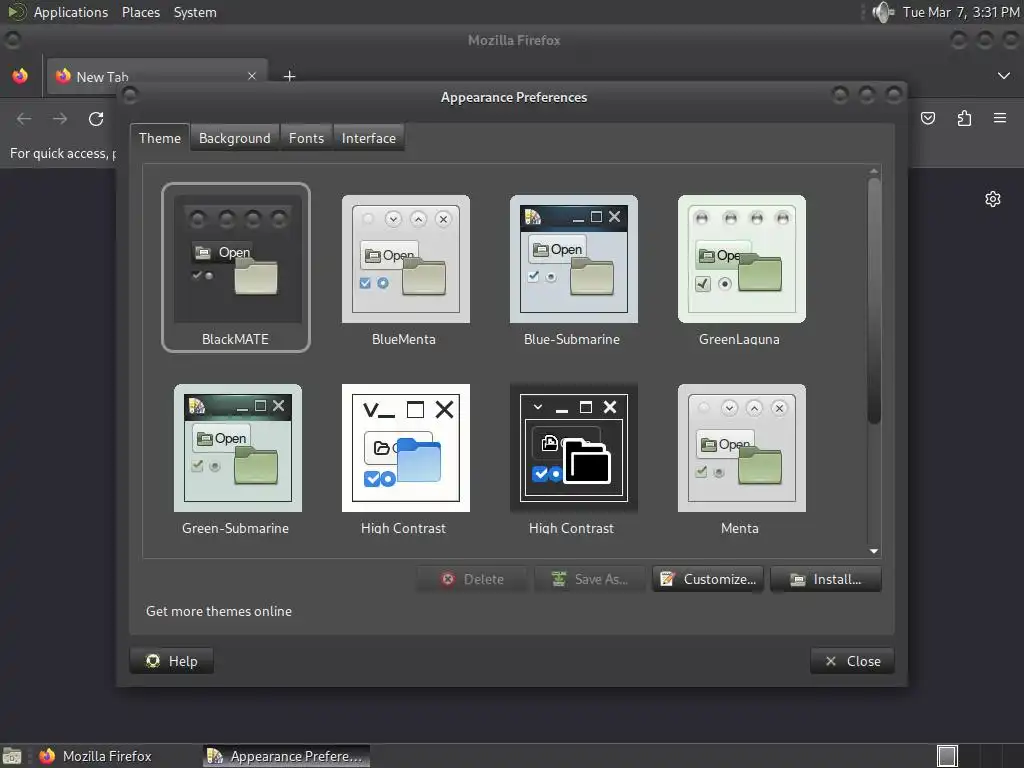Viewport: 1024px width, 768px height.
Task: Open the Get more themes online link
Action: [x=219, y=611]
